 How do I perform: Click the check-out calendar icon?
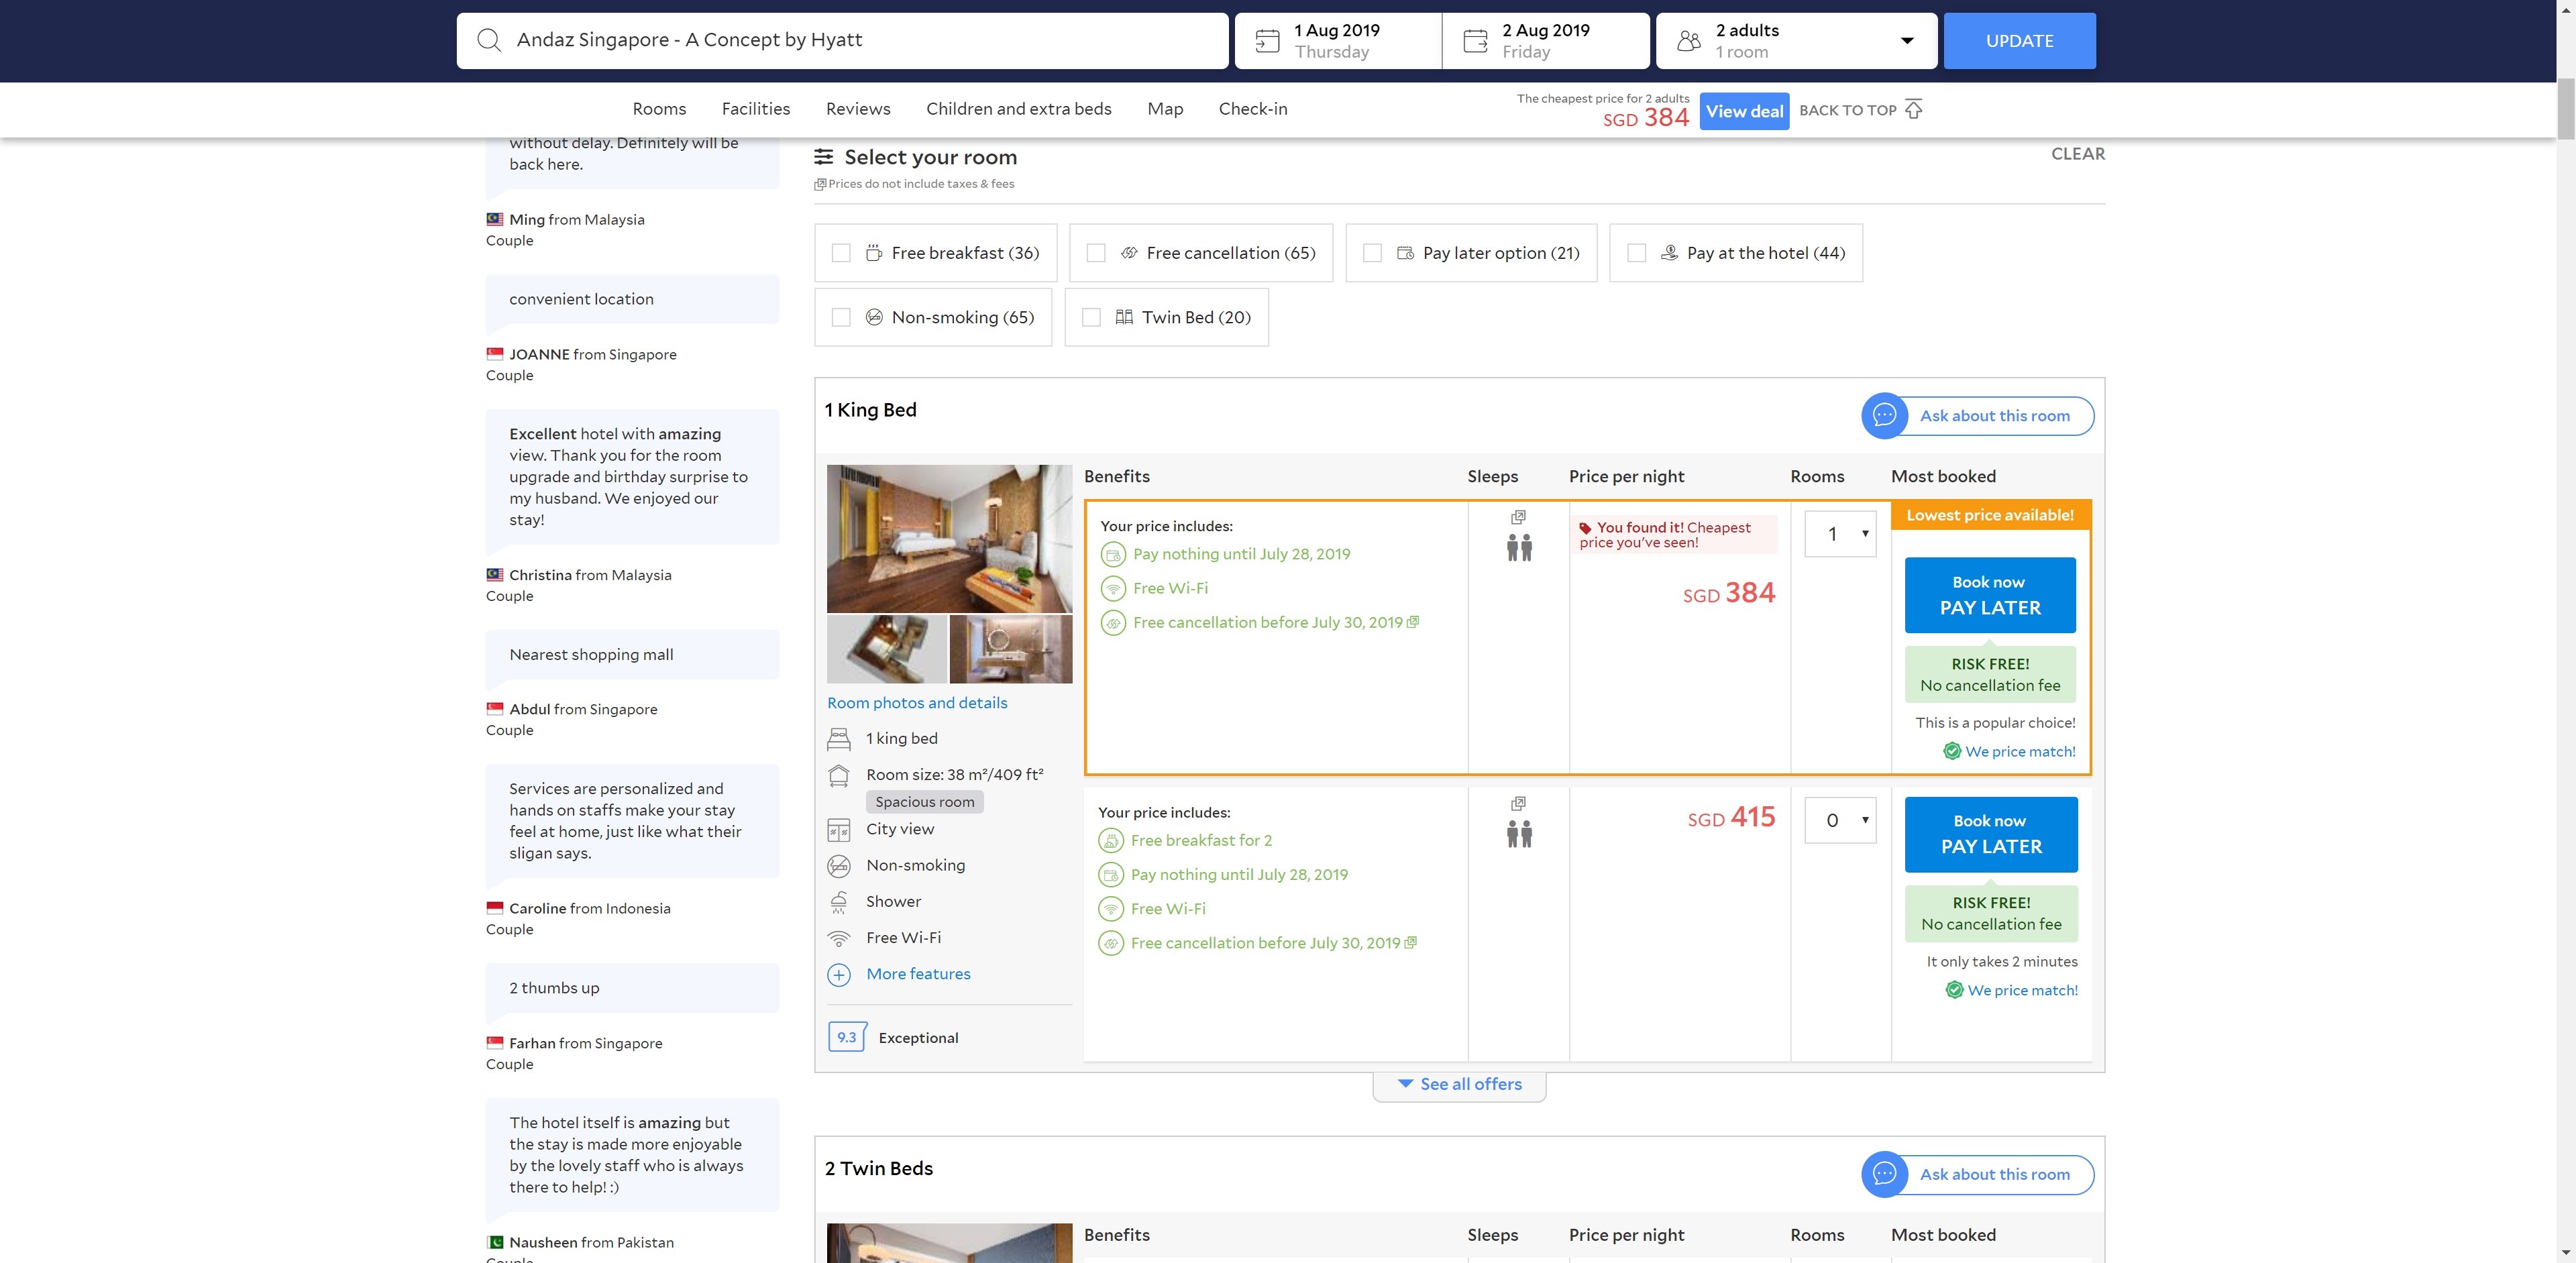pyautogui.click(x=1475, y=41)
